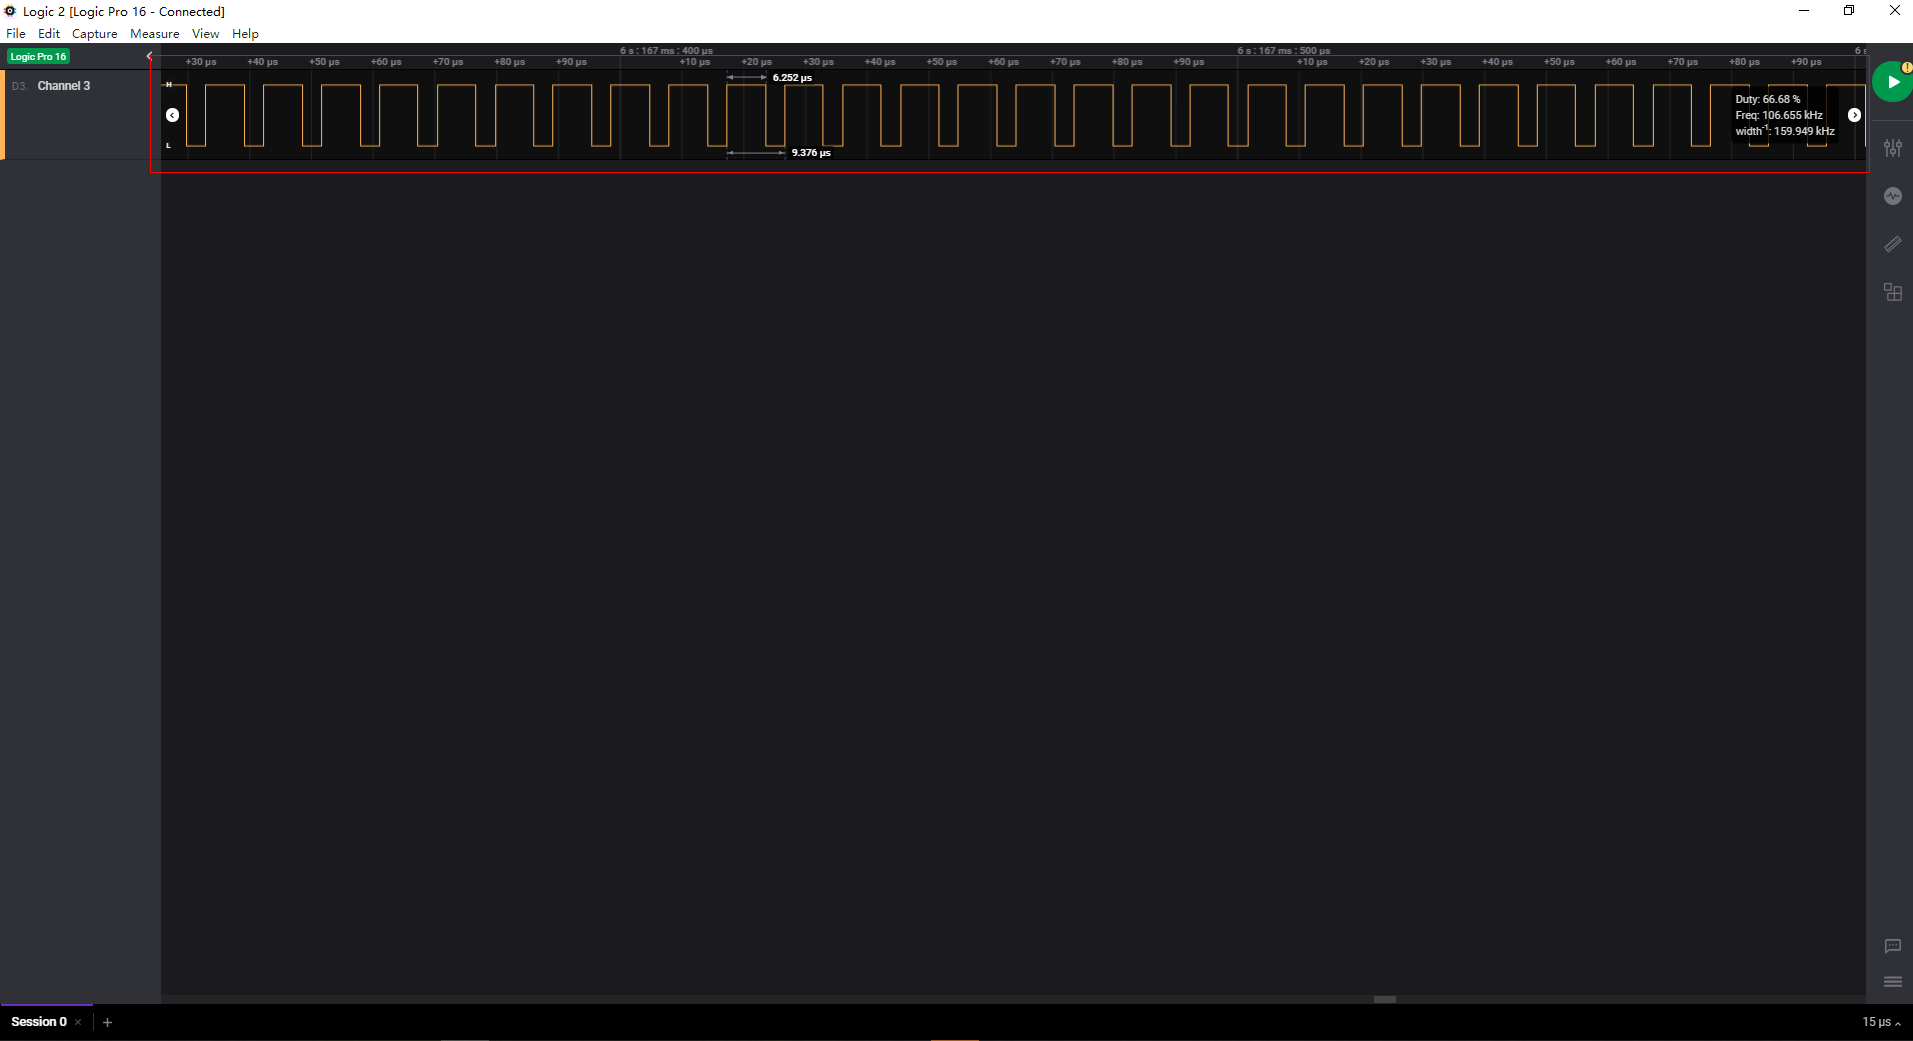Switch to the Session 0 tab
Viewport: 1913px width, 1041px height.
tap(38, 1022)
